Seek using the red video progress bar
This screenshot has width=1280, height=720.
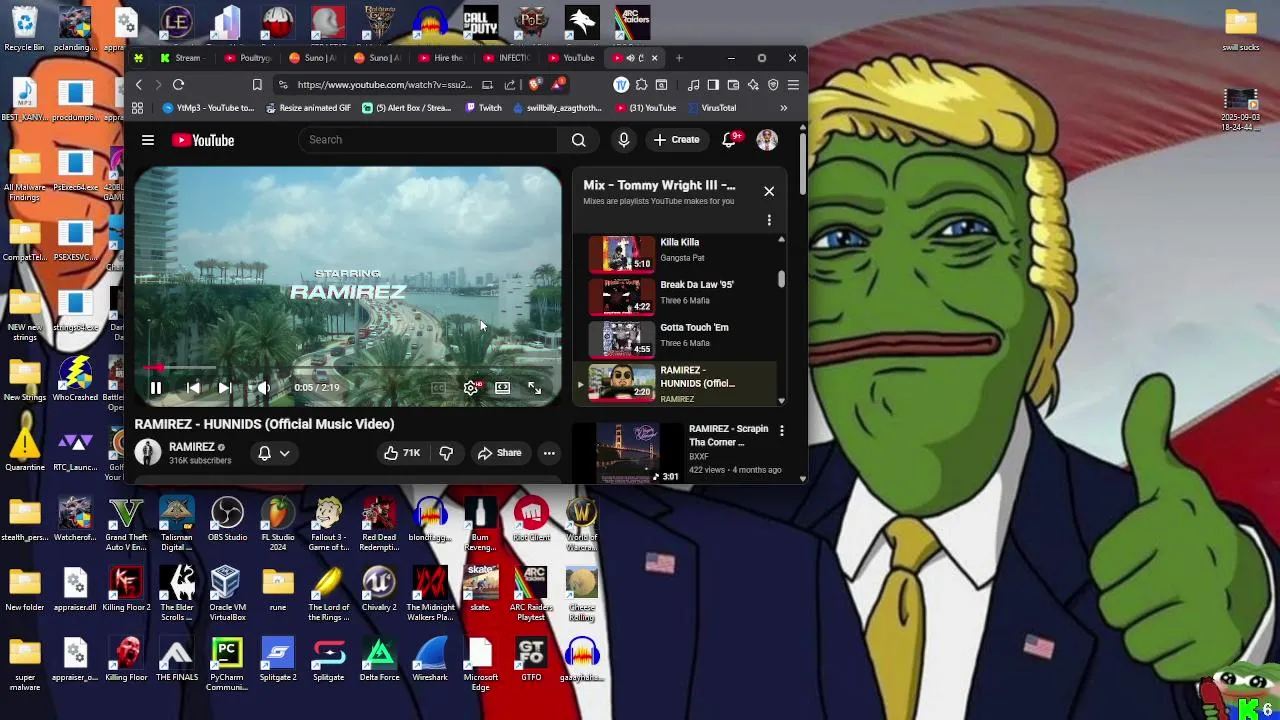348,369
